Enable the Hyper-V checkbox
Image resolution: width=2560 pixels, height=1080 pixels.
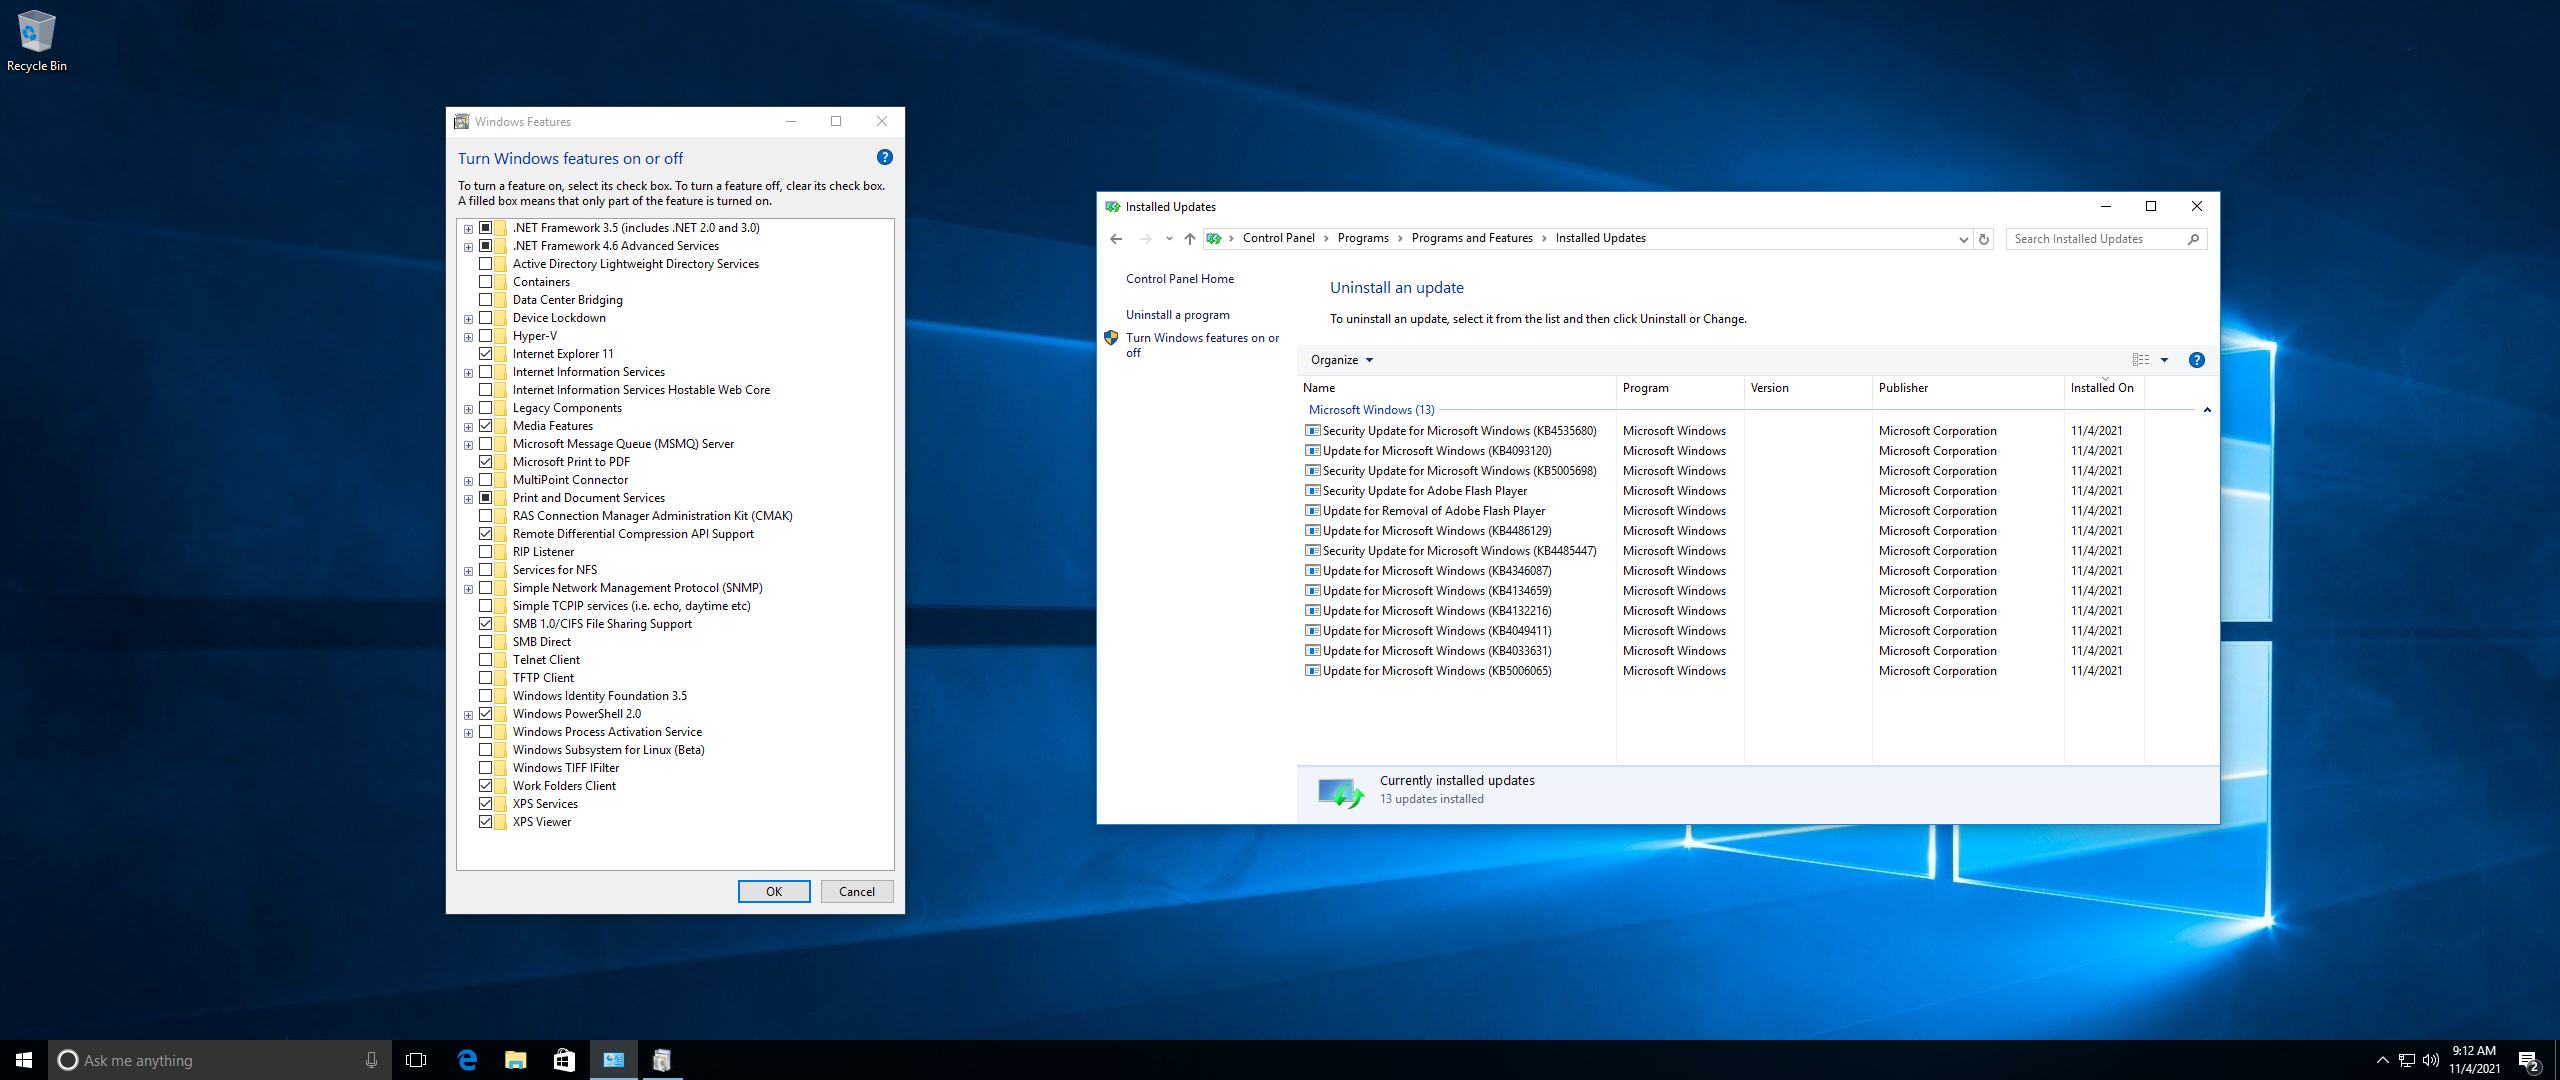point(485,336)
